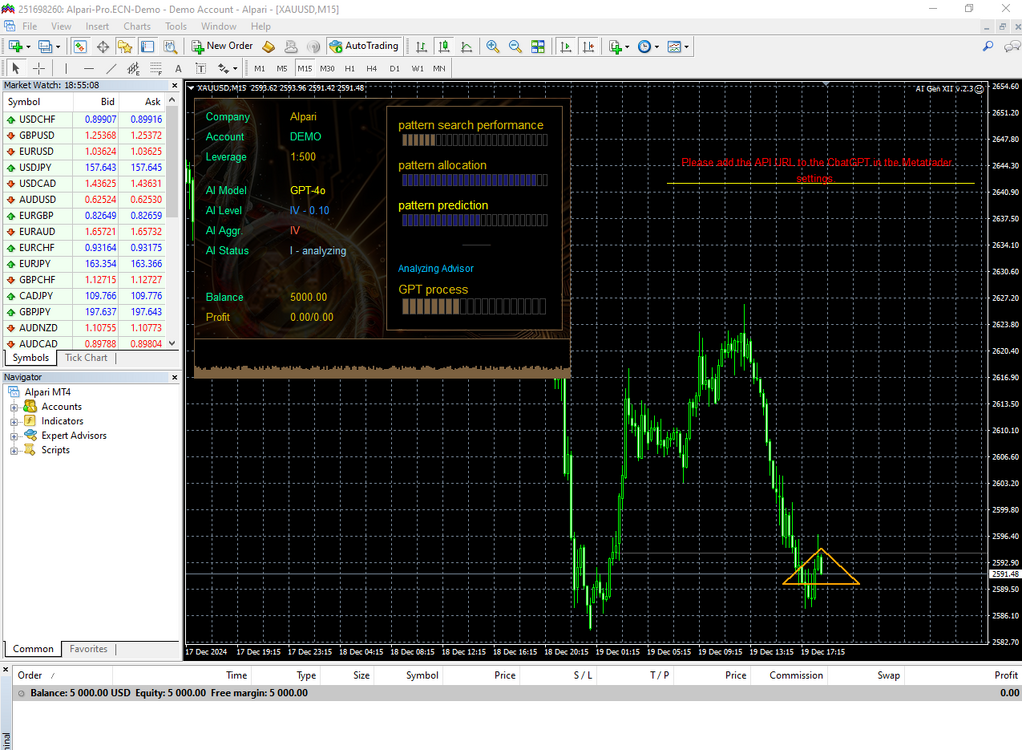
Task: Click the Zoom In magnifier icon
Action: click(x=493, y=46)
